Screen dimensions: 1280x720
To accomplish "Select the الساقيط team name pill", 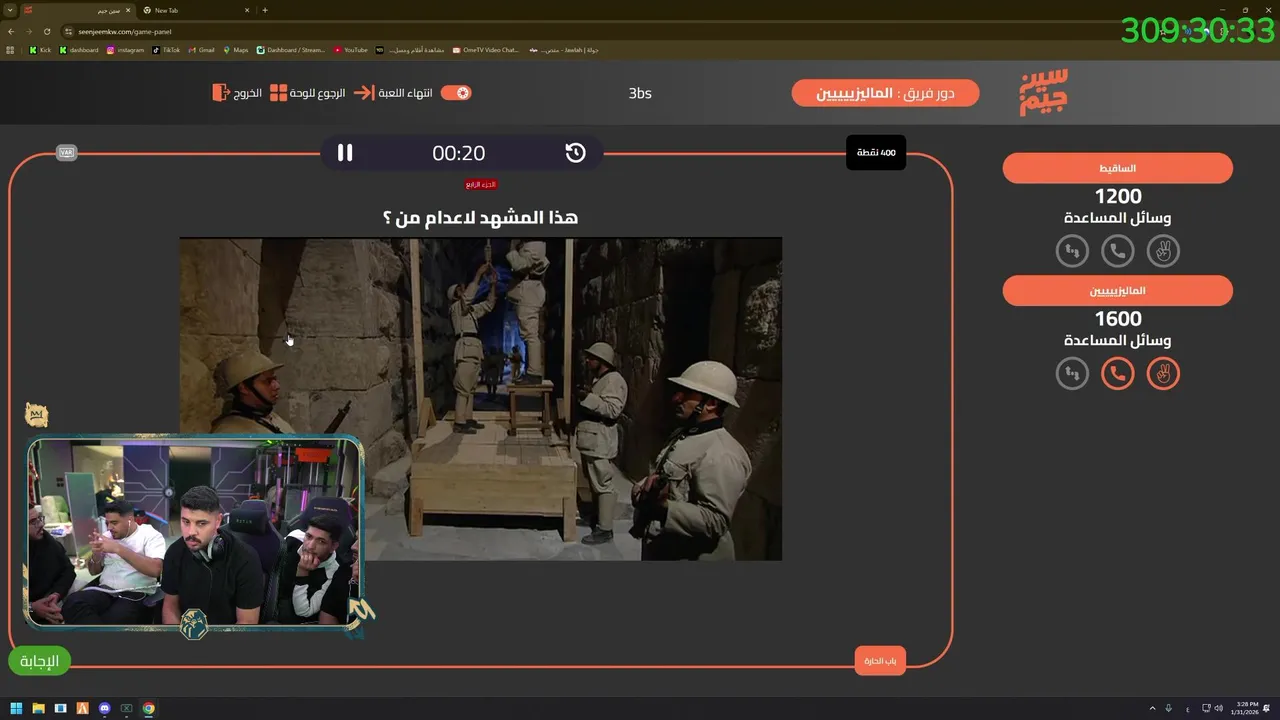I will (x=1118, y=168).
